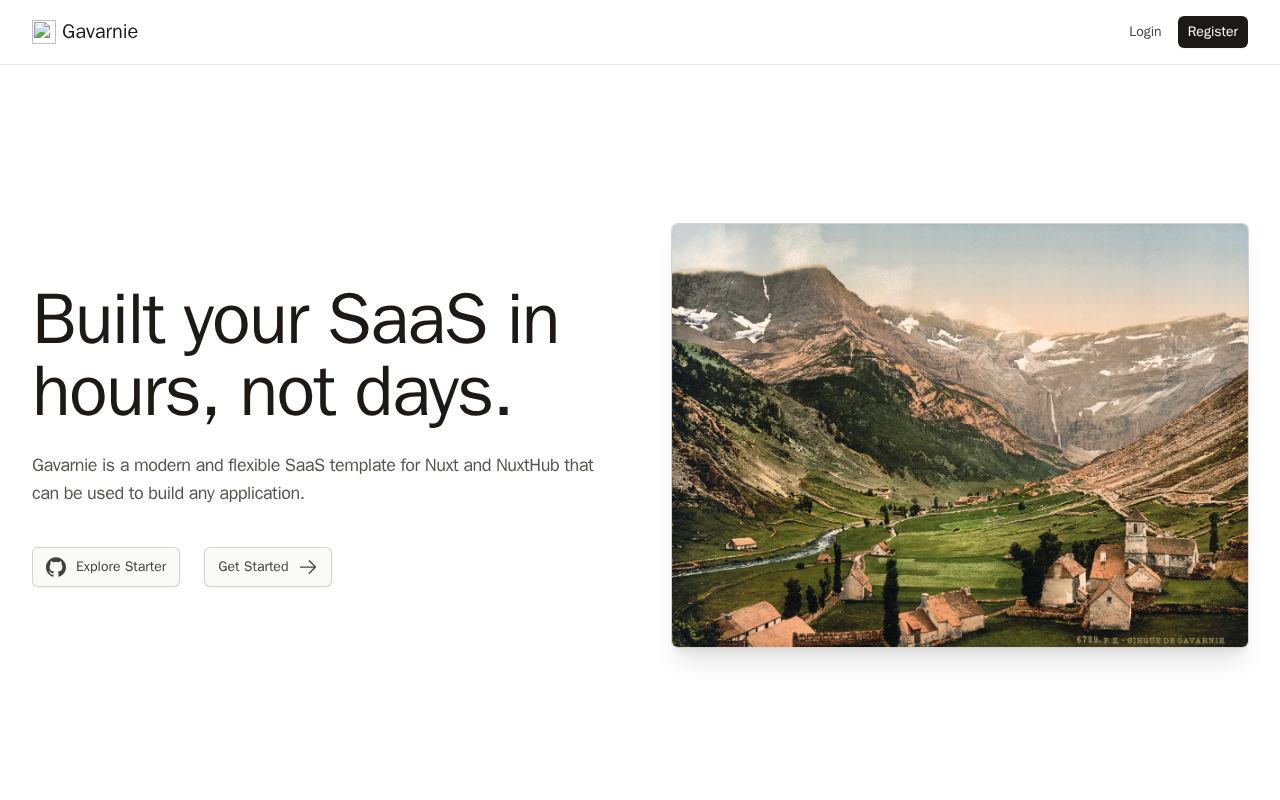Open the Gavarnie brand name link

click(x=100, y=32)
